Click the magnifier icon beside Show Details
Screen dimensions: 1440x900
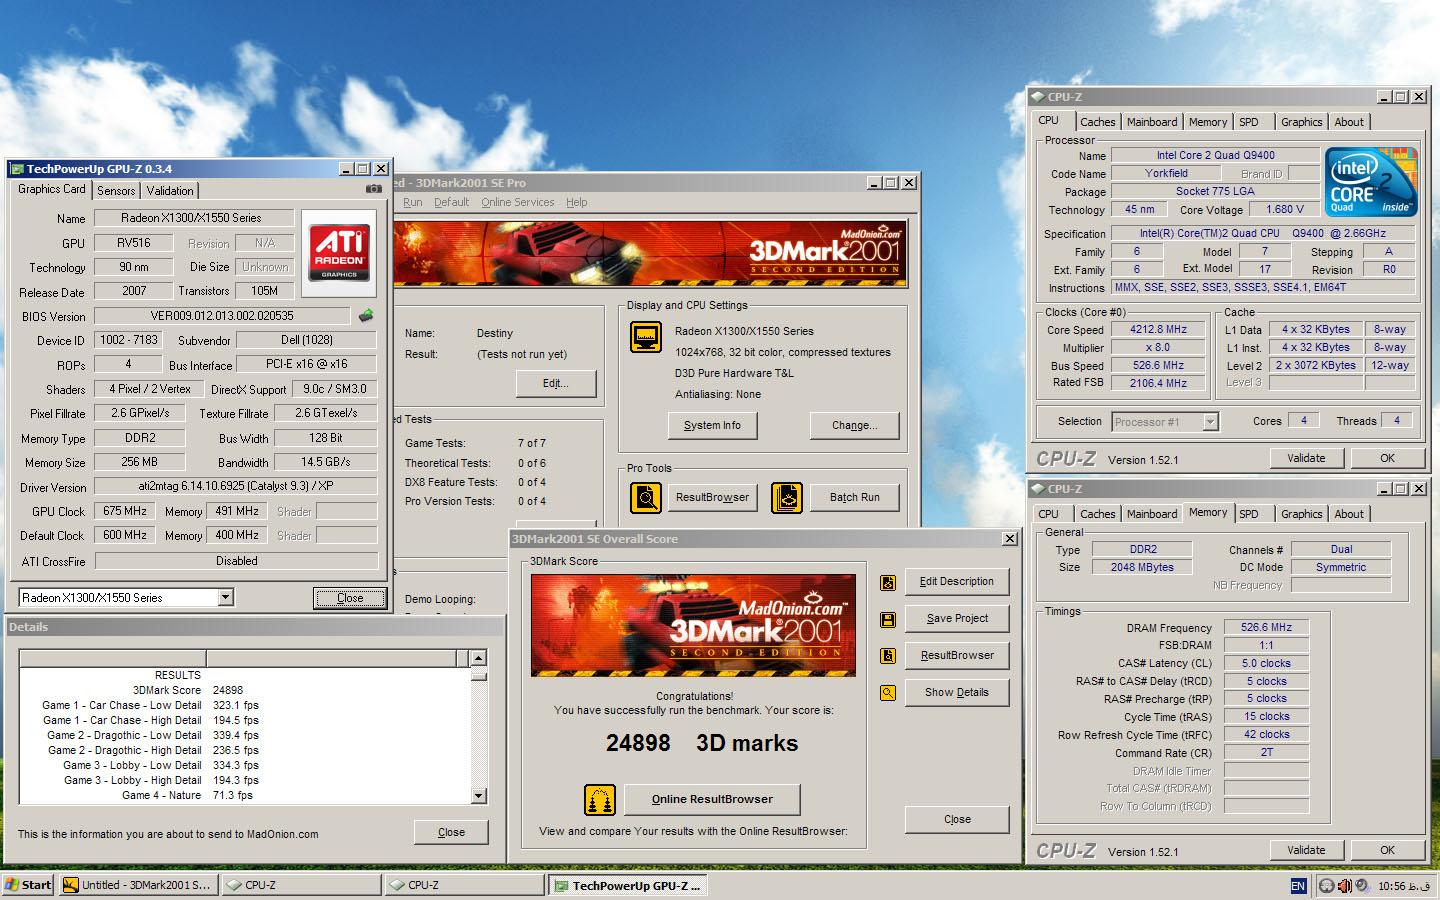click(887, 692)
